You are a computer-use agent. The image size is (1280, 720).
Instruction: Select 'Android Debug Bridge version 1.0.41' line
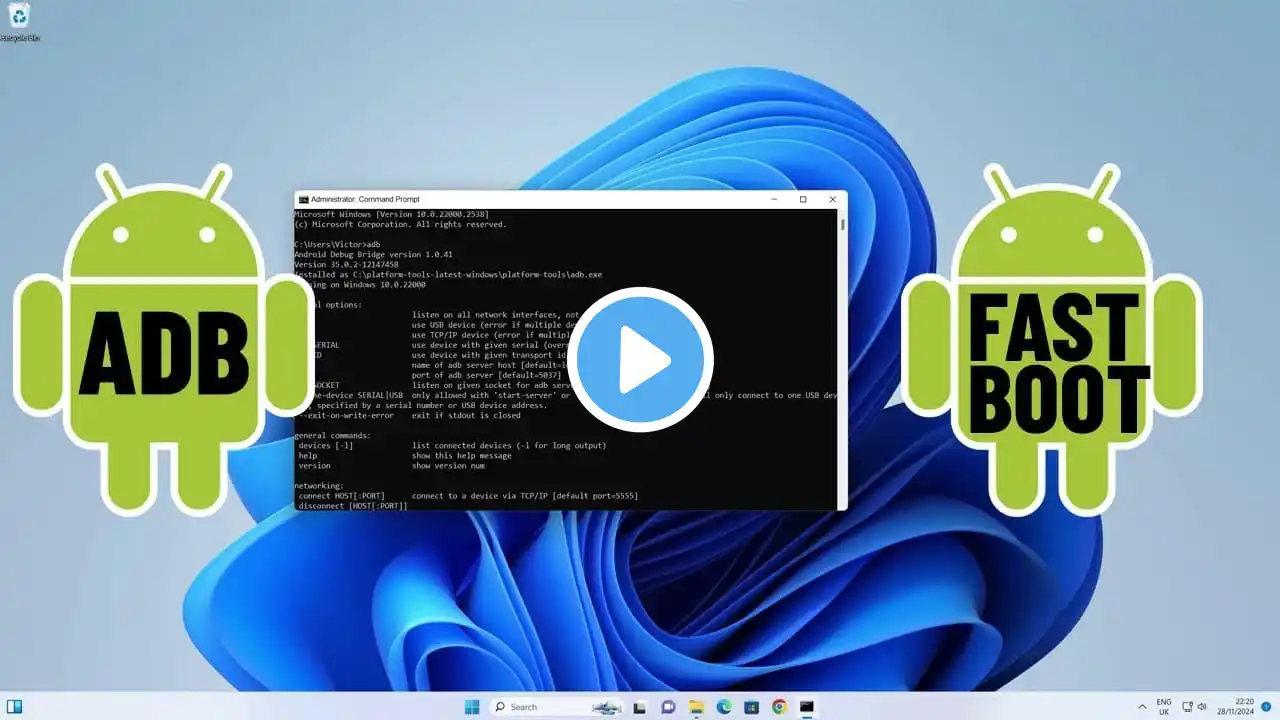point(373,255)
